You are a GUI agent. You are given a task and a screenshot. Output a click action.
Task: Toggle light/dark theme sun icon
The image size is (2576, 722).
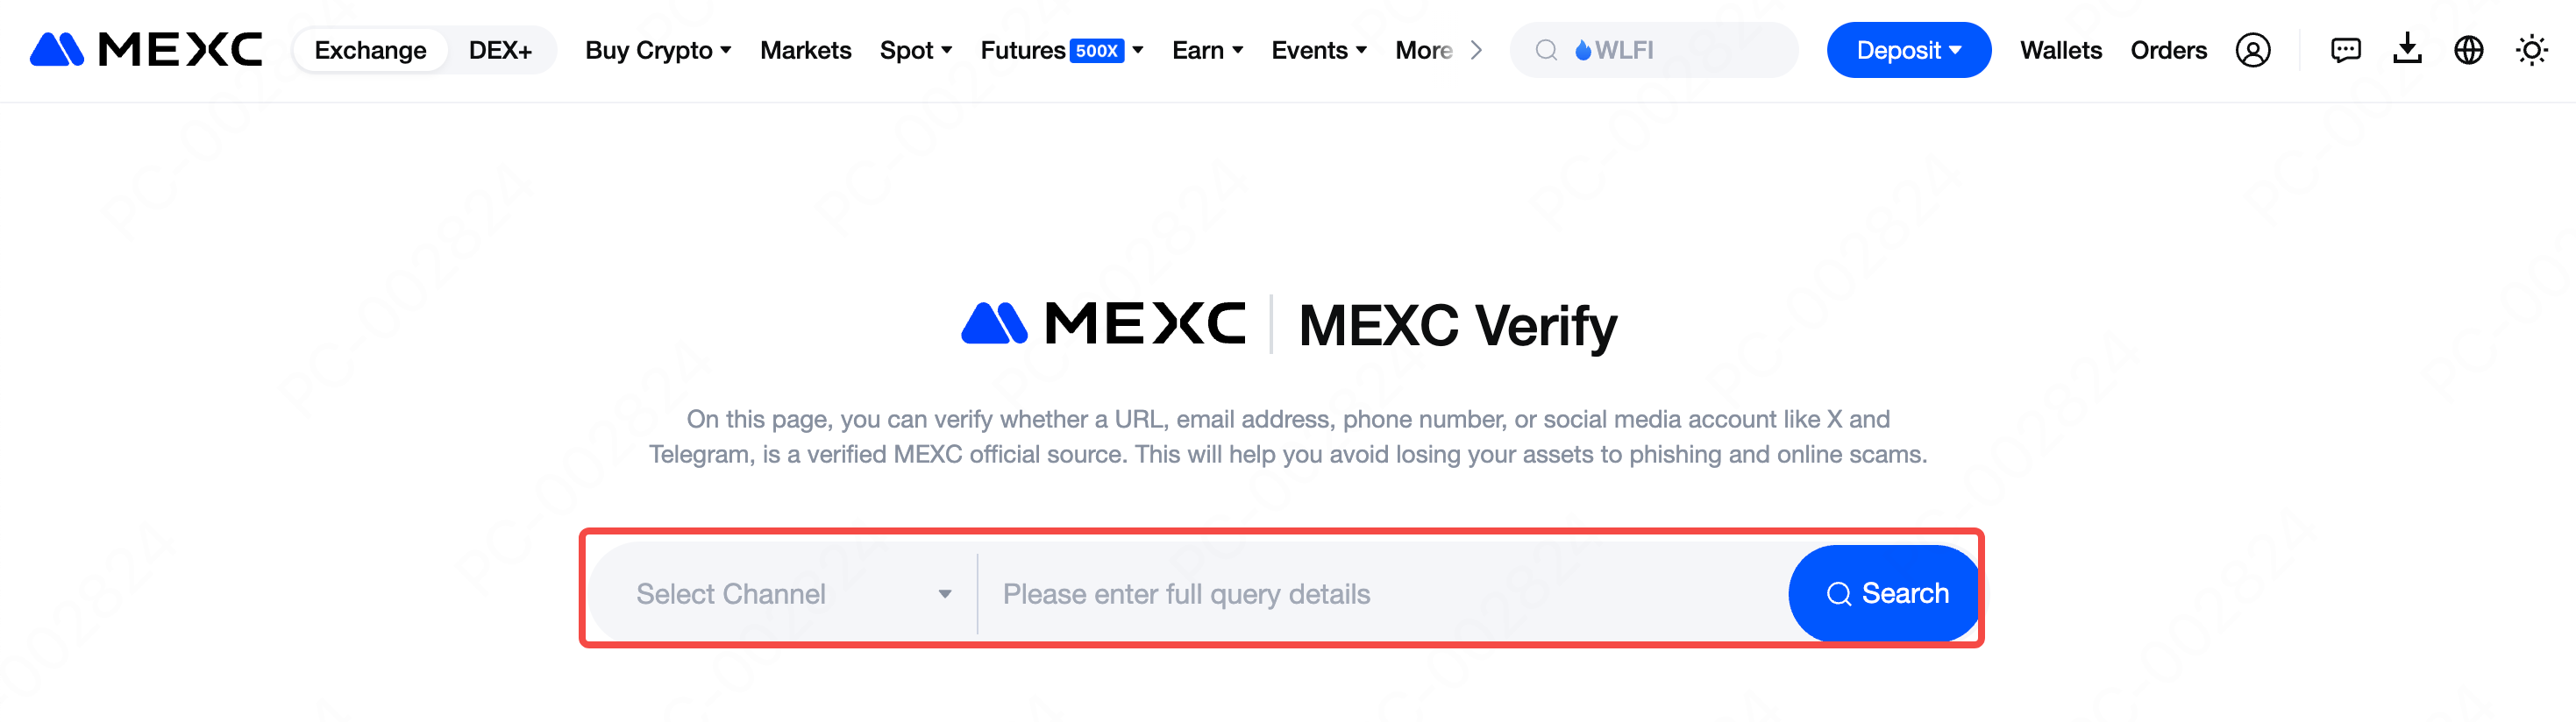click(x=2531, y=50)
